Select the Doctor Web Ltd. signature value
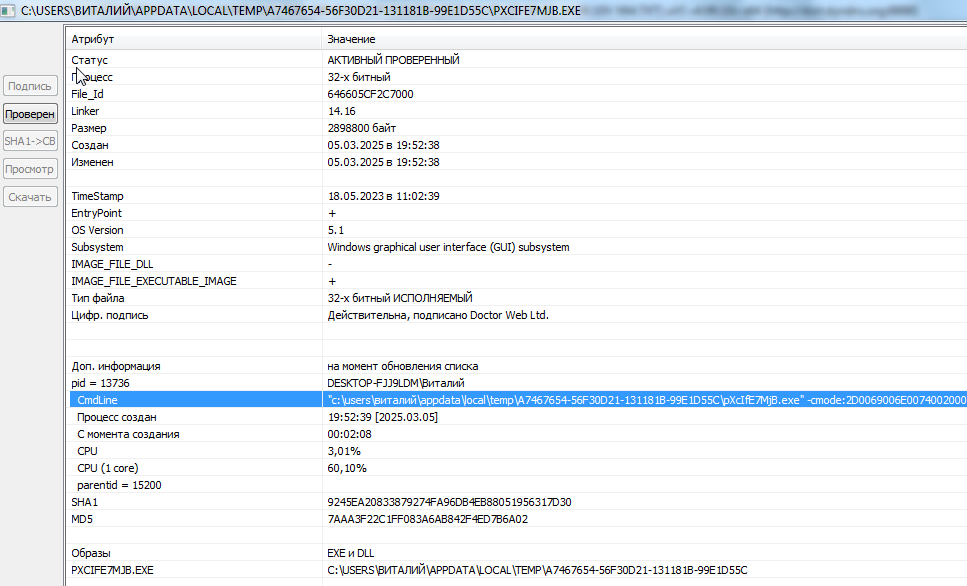967x586 pixels. 438,315
